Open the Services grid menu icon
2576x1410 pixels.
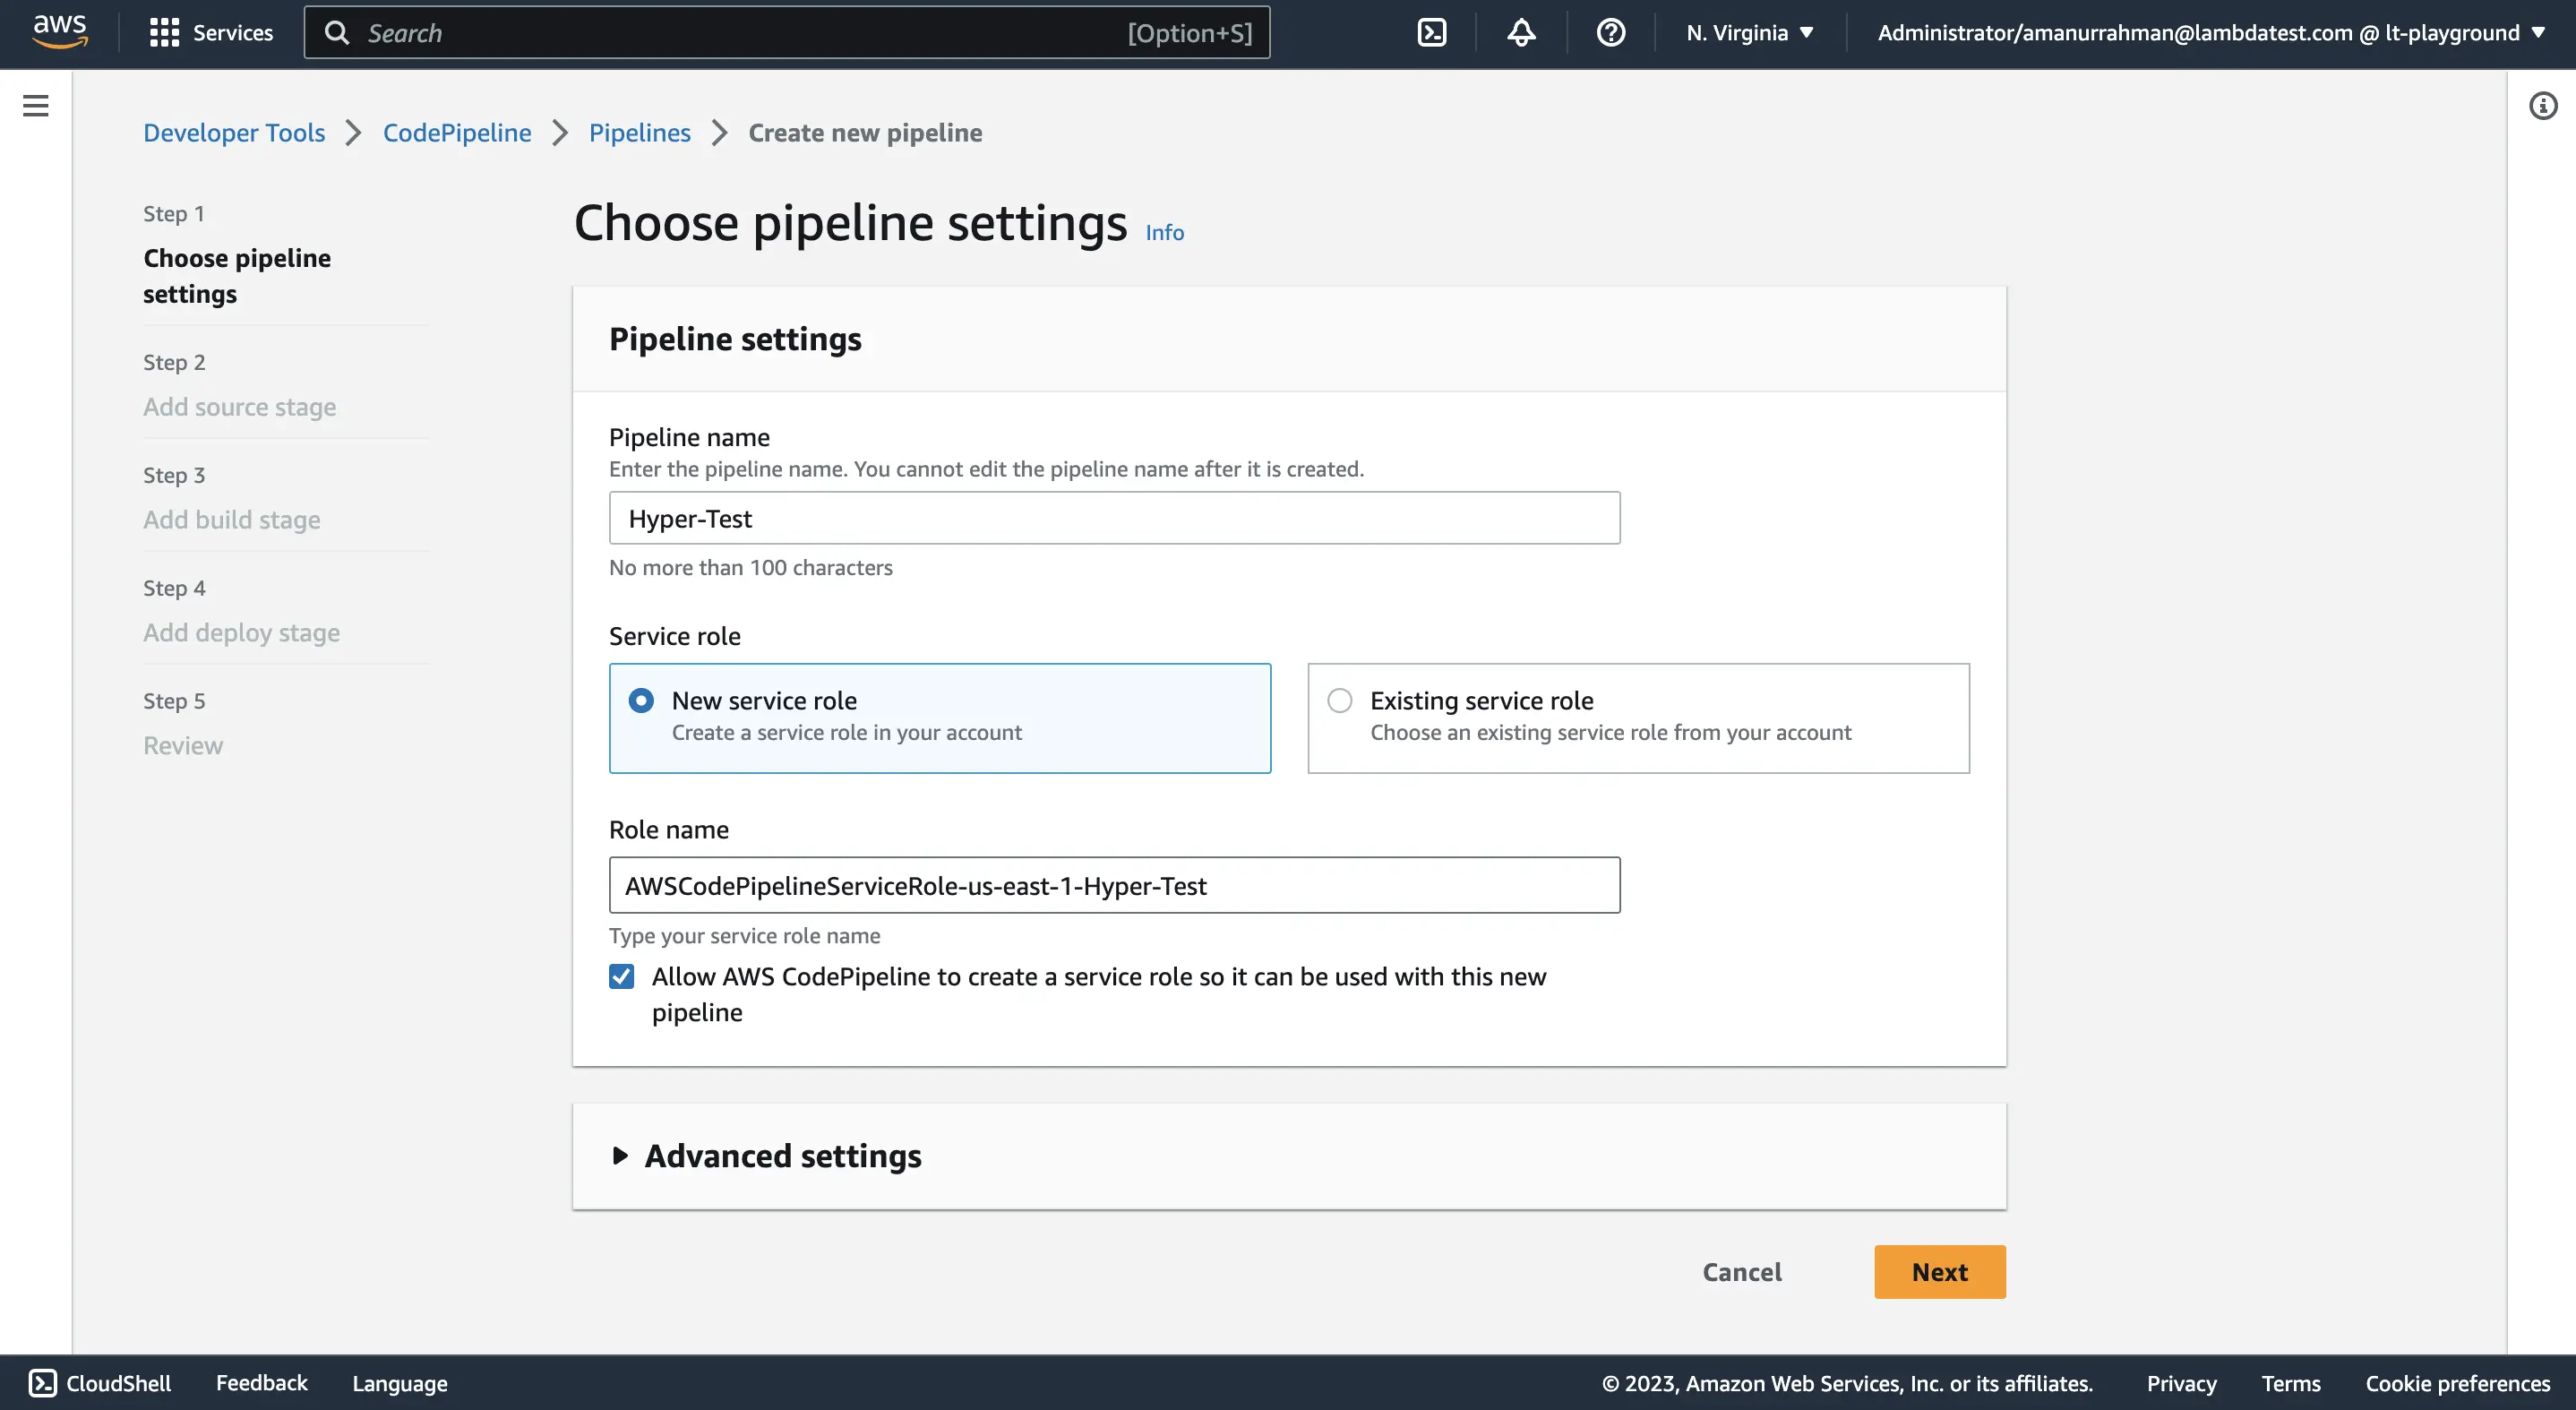[164, 33]
